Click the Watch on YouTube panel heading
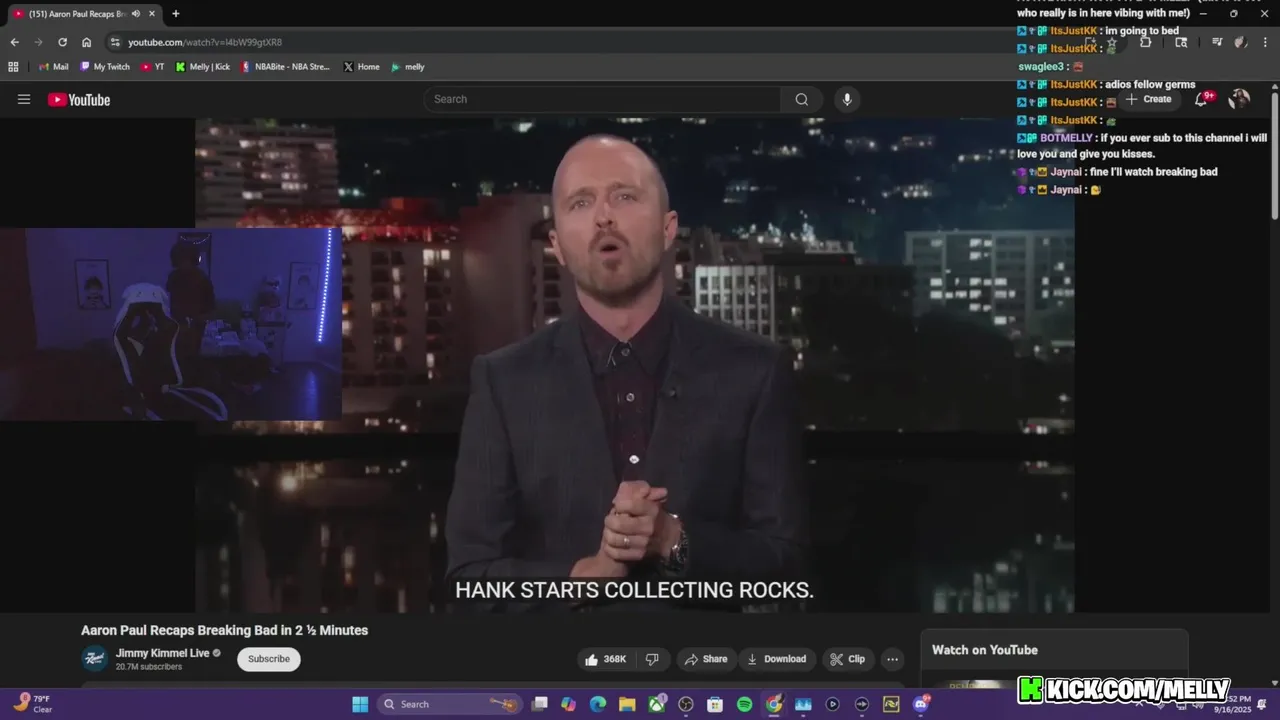Screen dimensions: 1280x720 click(x=985, y=650)
